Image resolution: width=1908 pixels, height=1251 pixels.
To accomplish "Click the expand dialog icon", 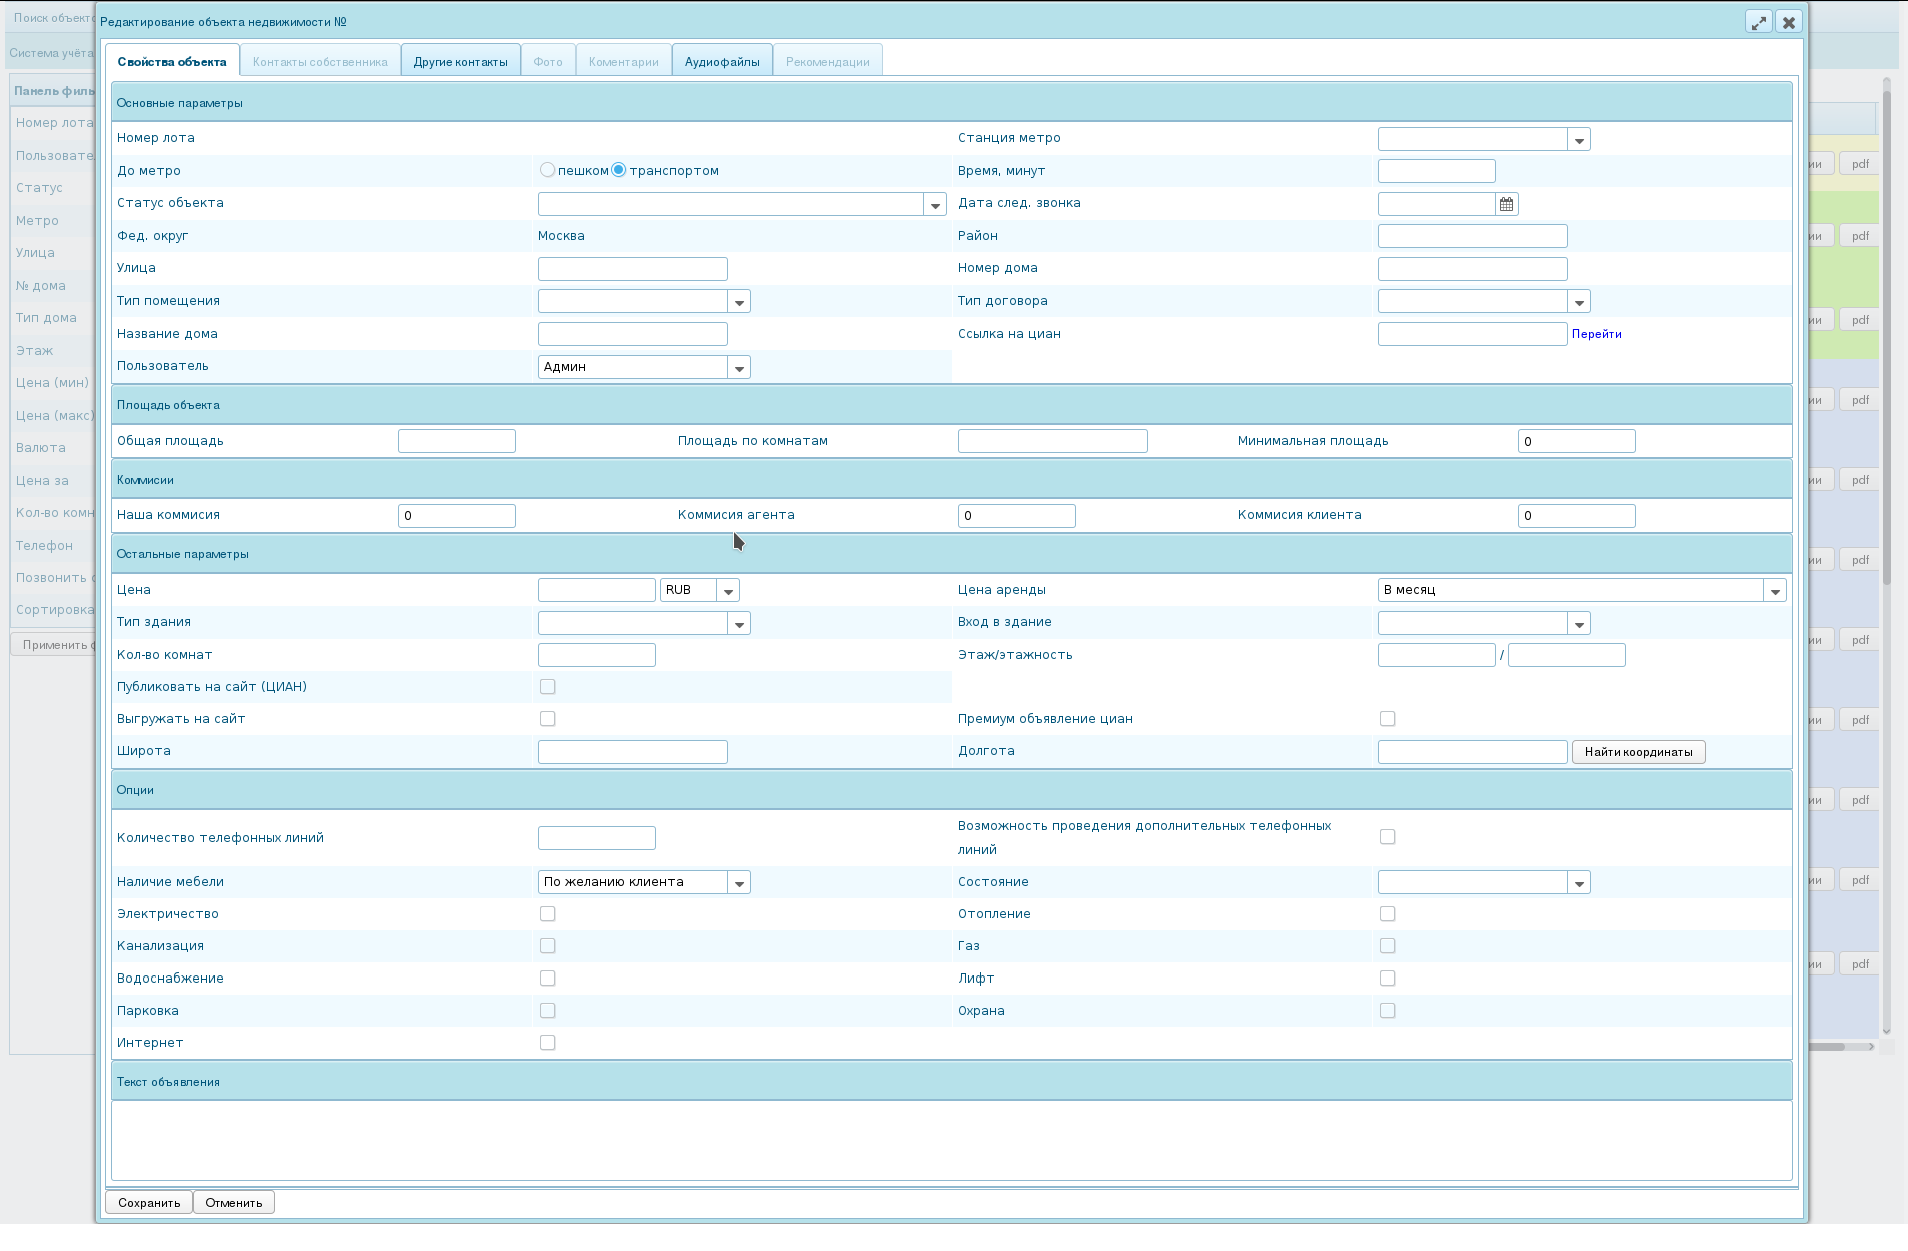I will point(1758,22).
